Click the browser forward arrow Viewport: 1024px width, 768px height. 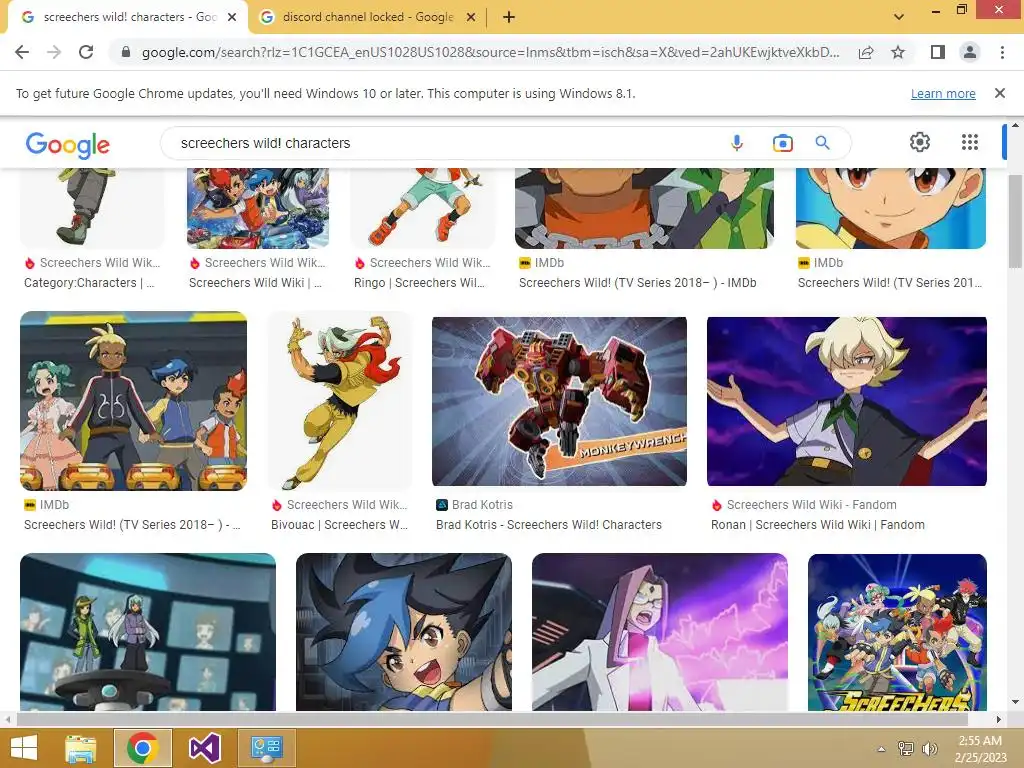[x=54, y=52]
